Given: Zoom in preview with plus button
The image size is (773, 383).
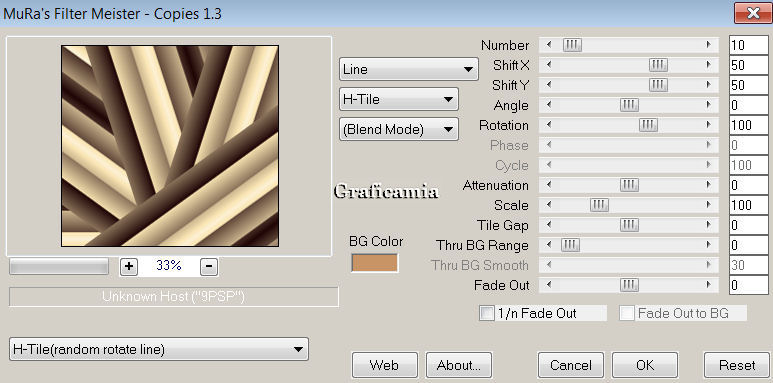Looking at the screenshot, I should click(x=129, y=267).
